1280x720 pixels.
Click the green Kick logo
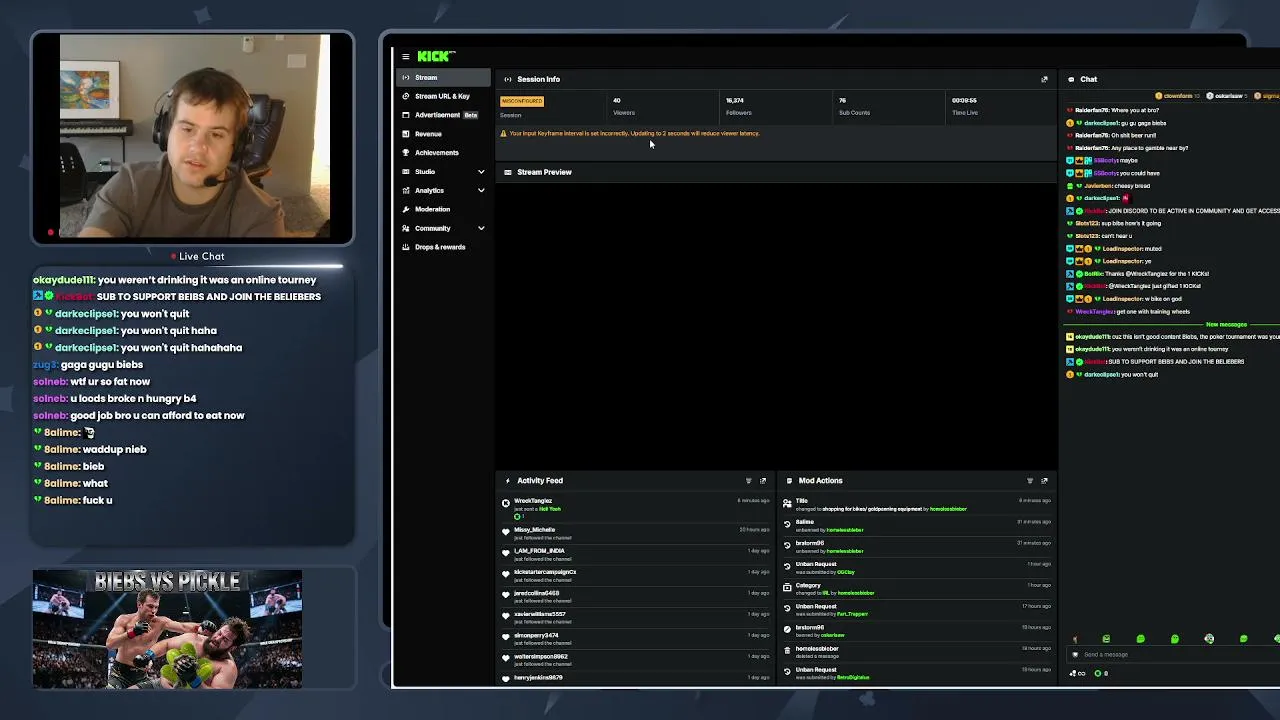click(435, 57)
